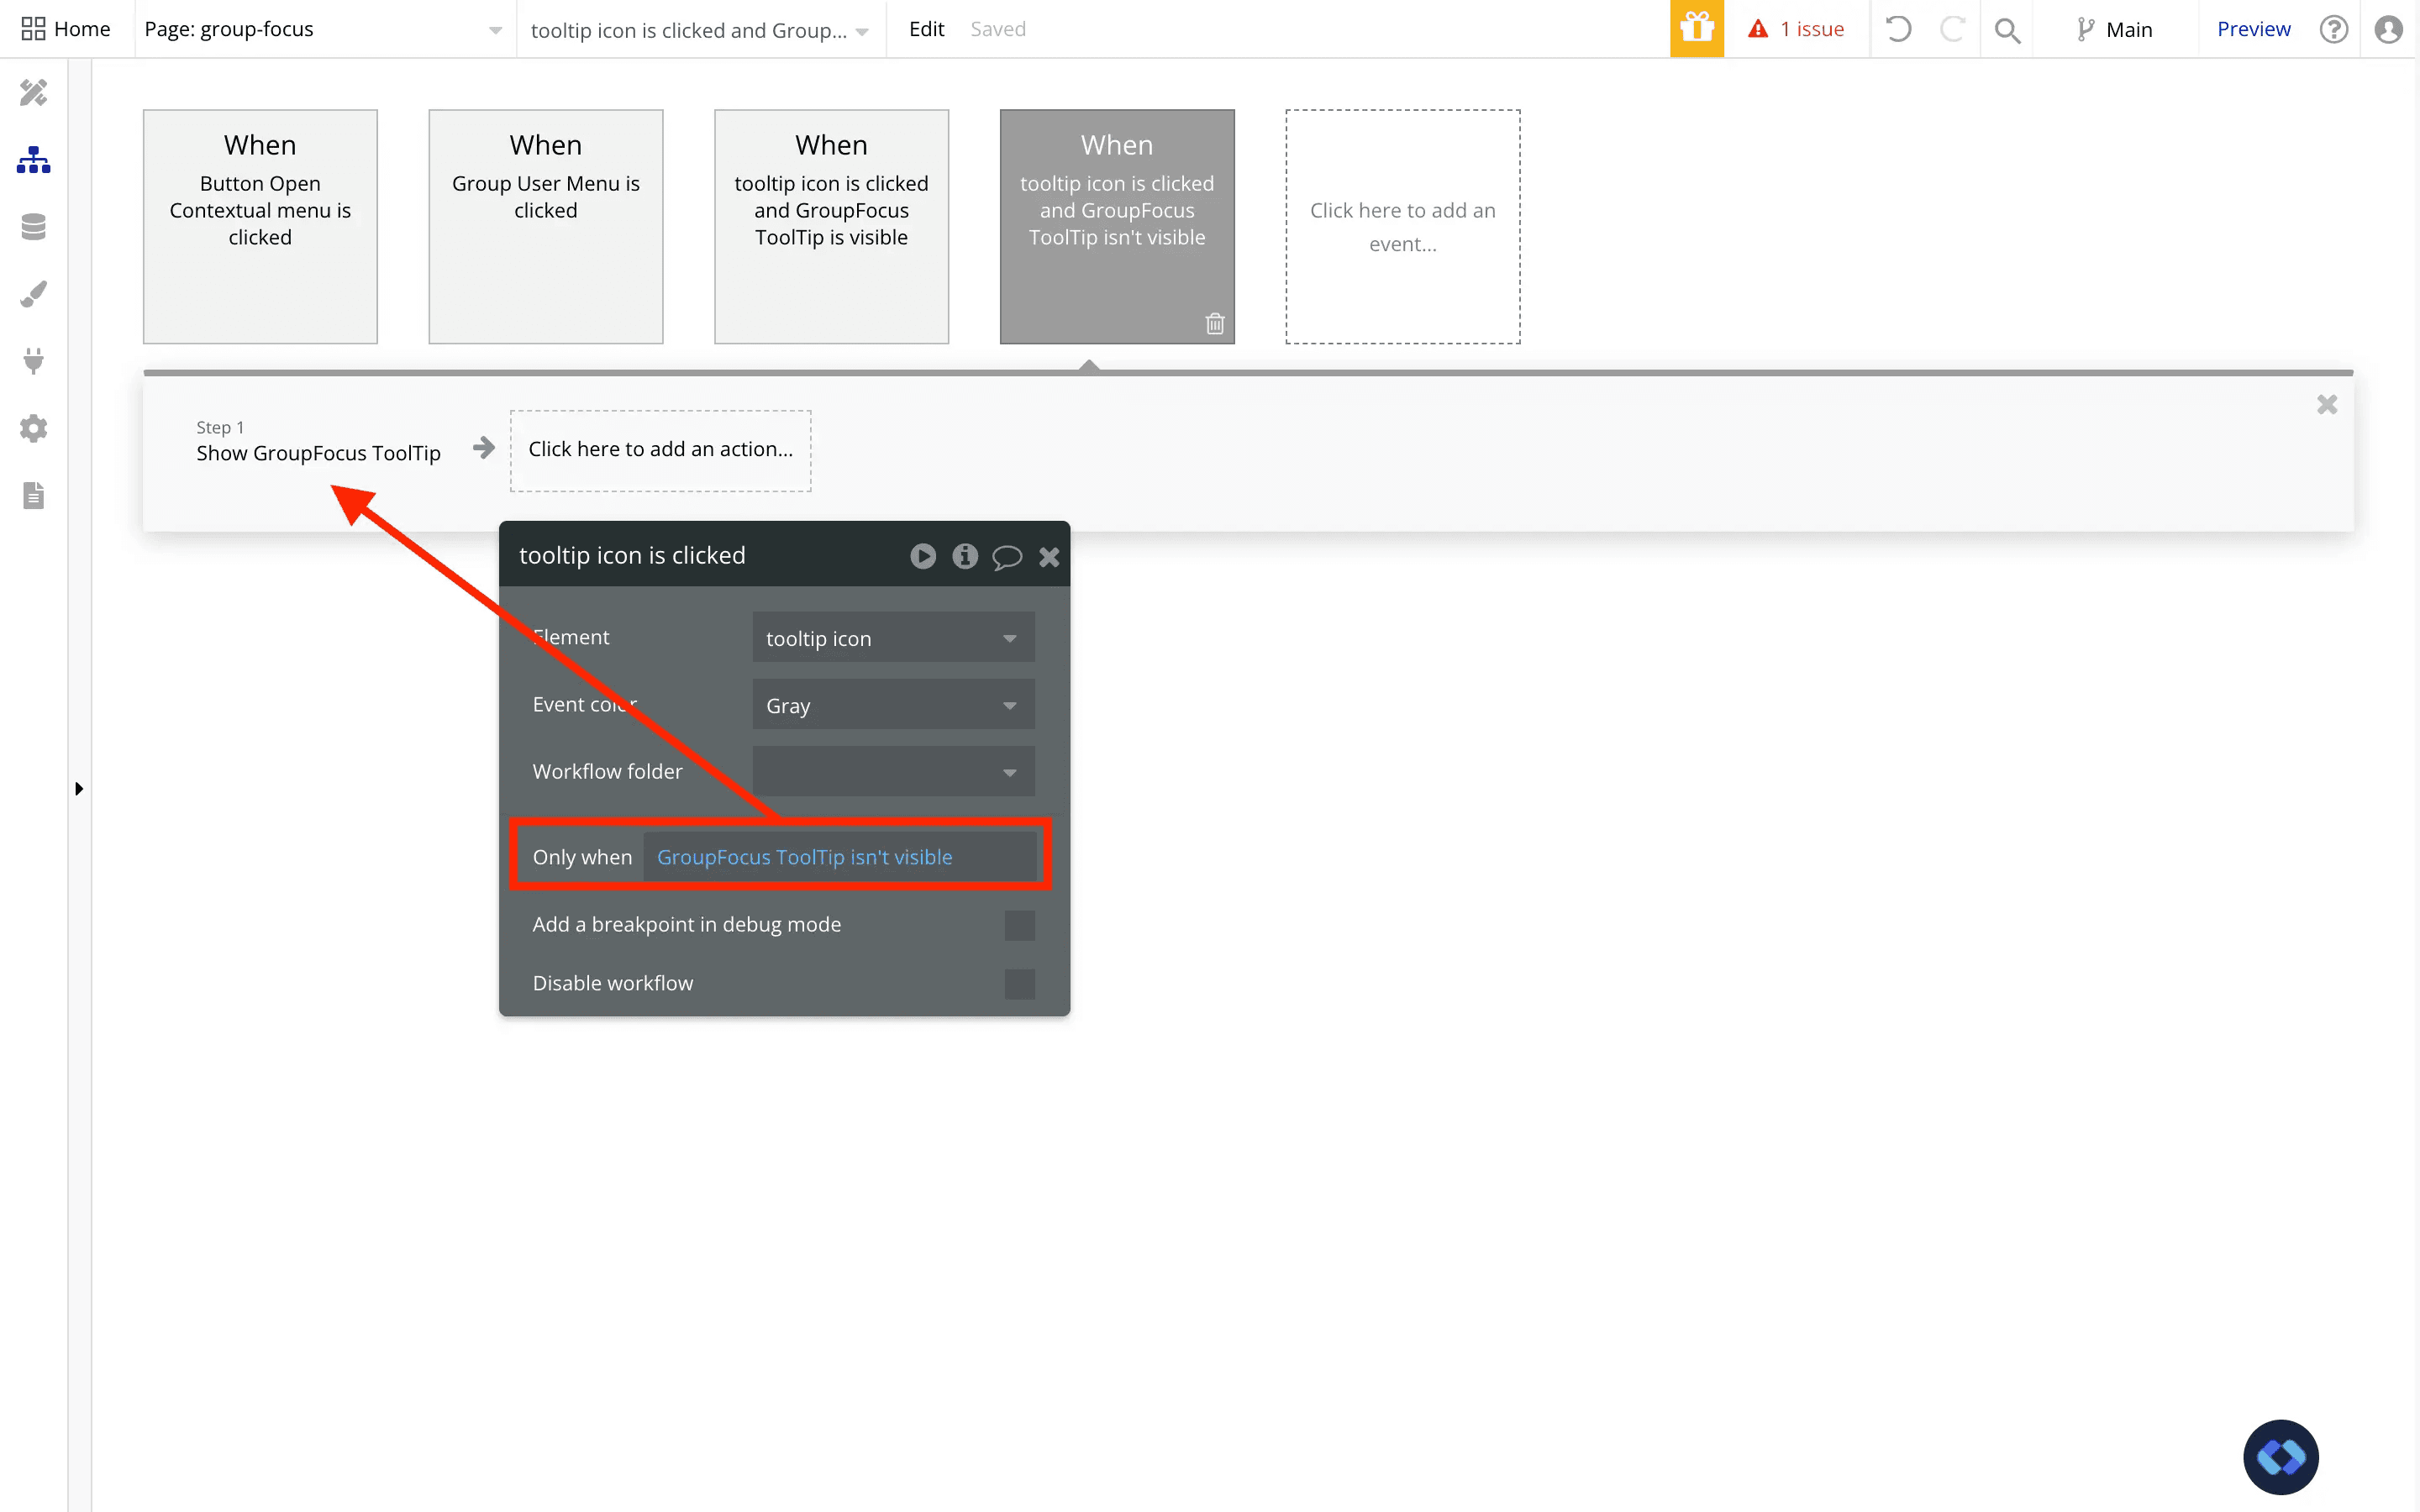Open the Event color Gray dropdown

[x=892, y=705]
